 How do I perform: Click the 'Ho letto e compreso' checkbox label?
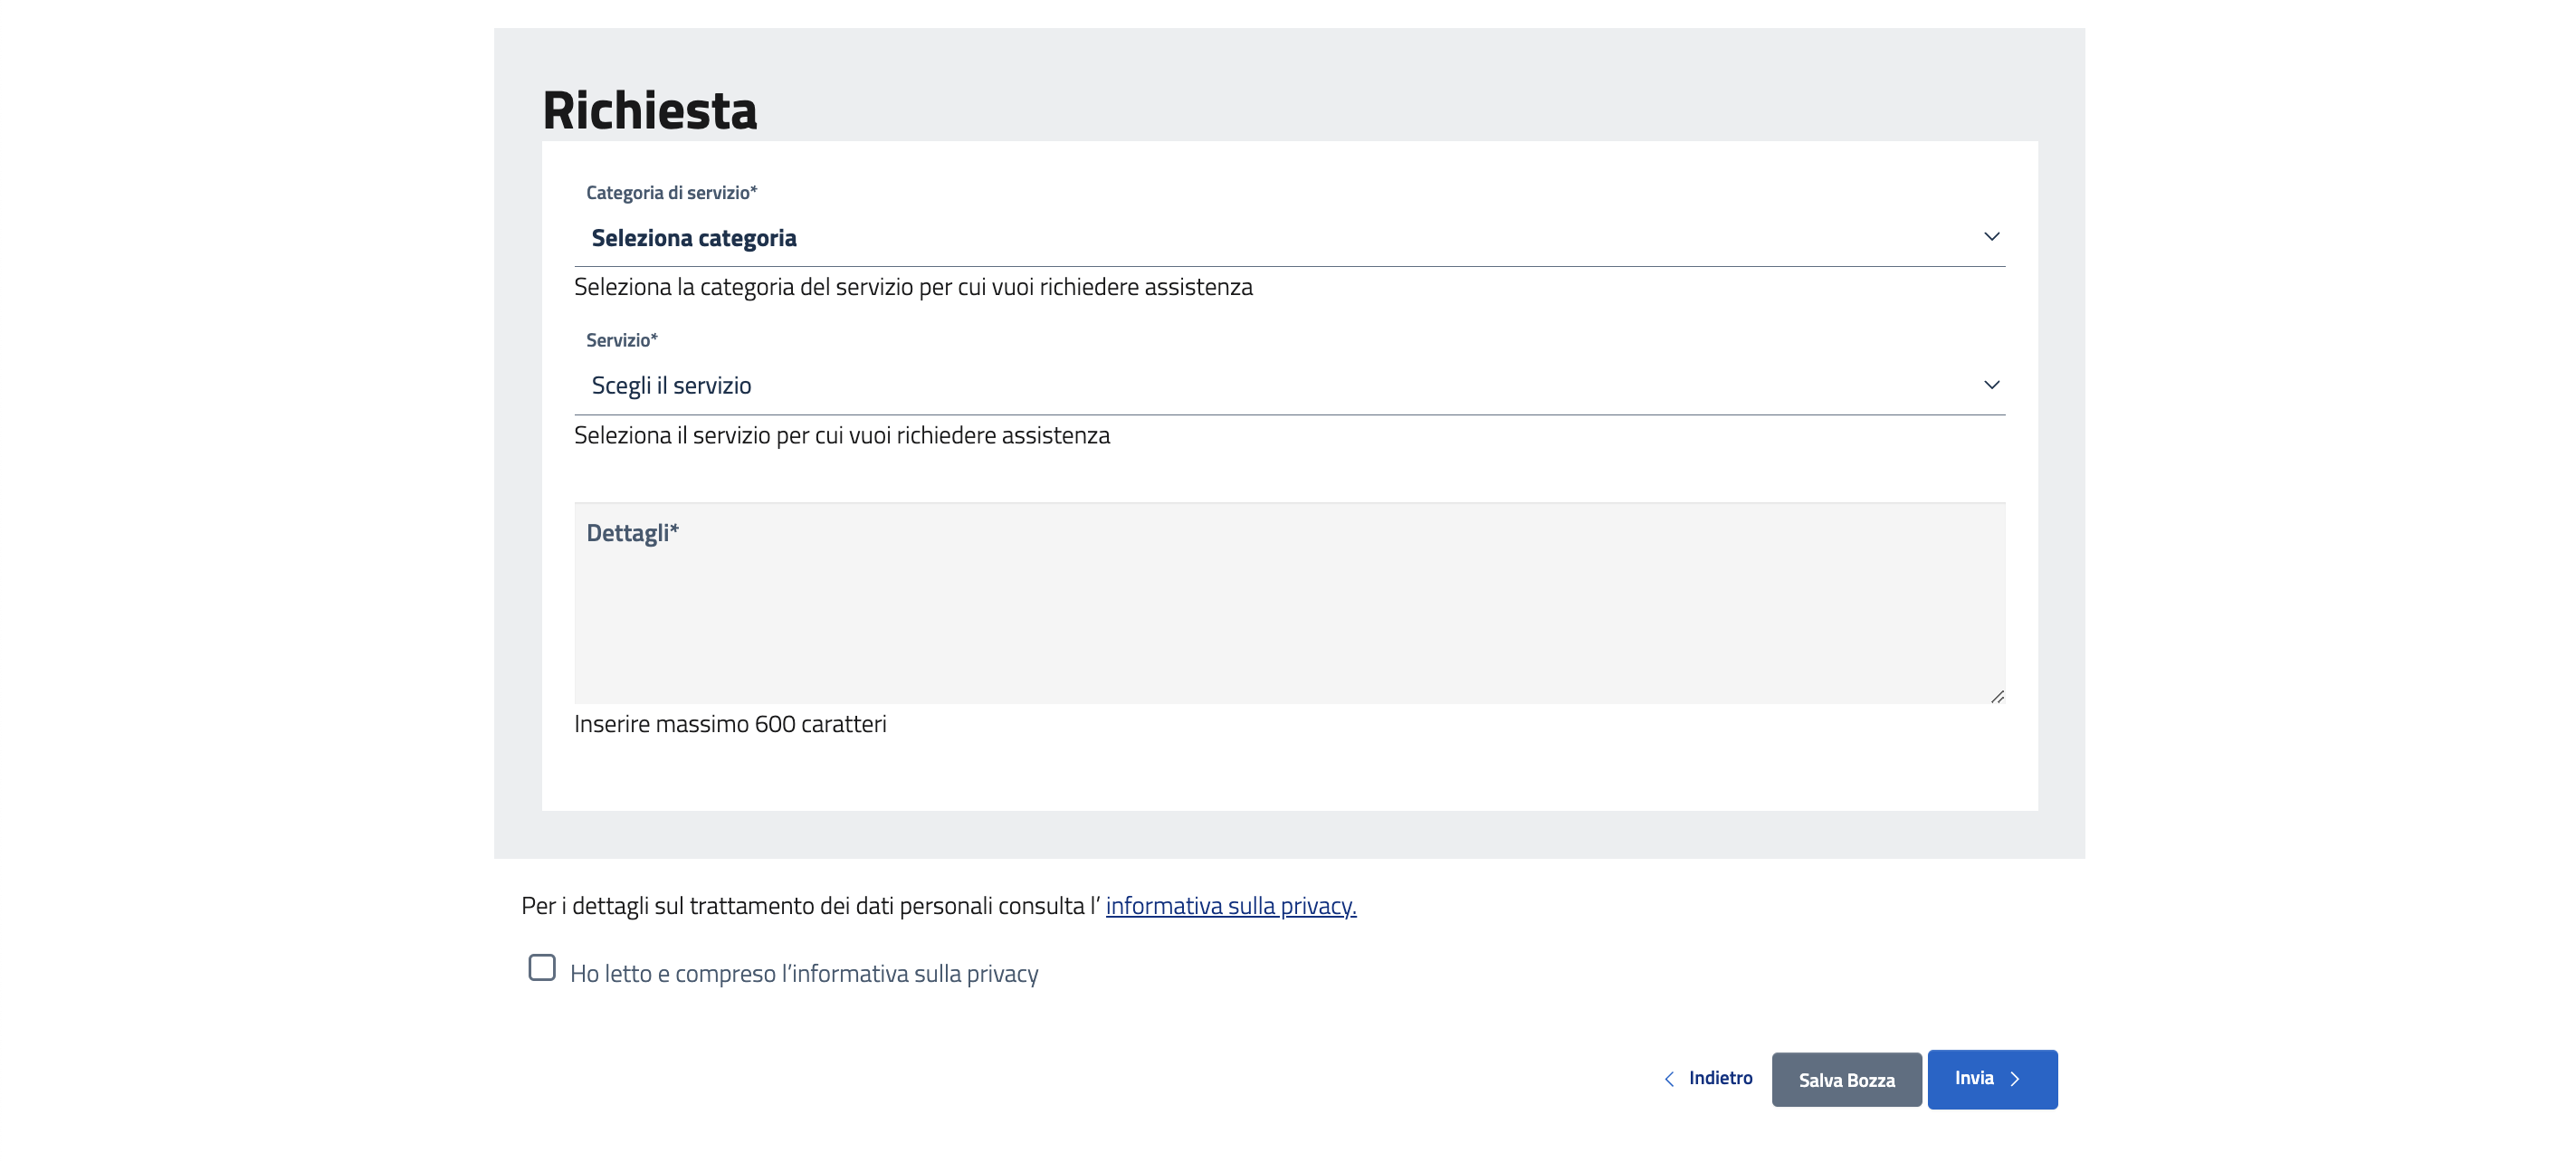click(x=804, y=974)
